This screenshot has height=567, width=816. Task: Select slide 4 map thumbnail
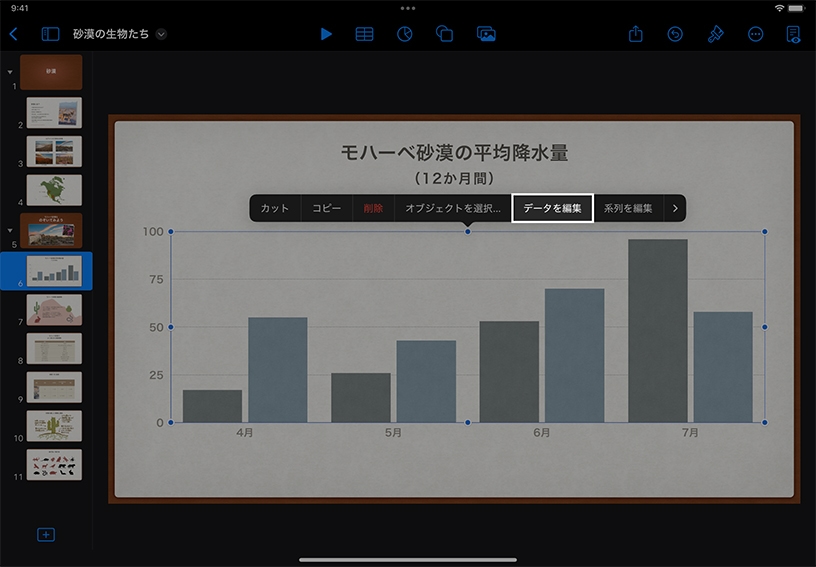coord(54,189)
